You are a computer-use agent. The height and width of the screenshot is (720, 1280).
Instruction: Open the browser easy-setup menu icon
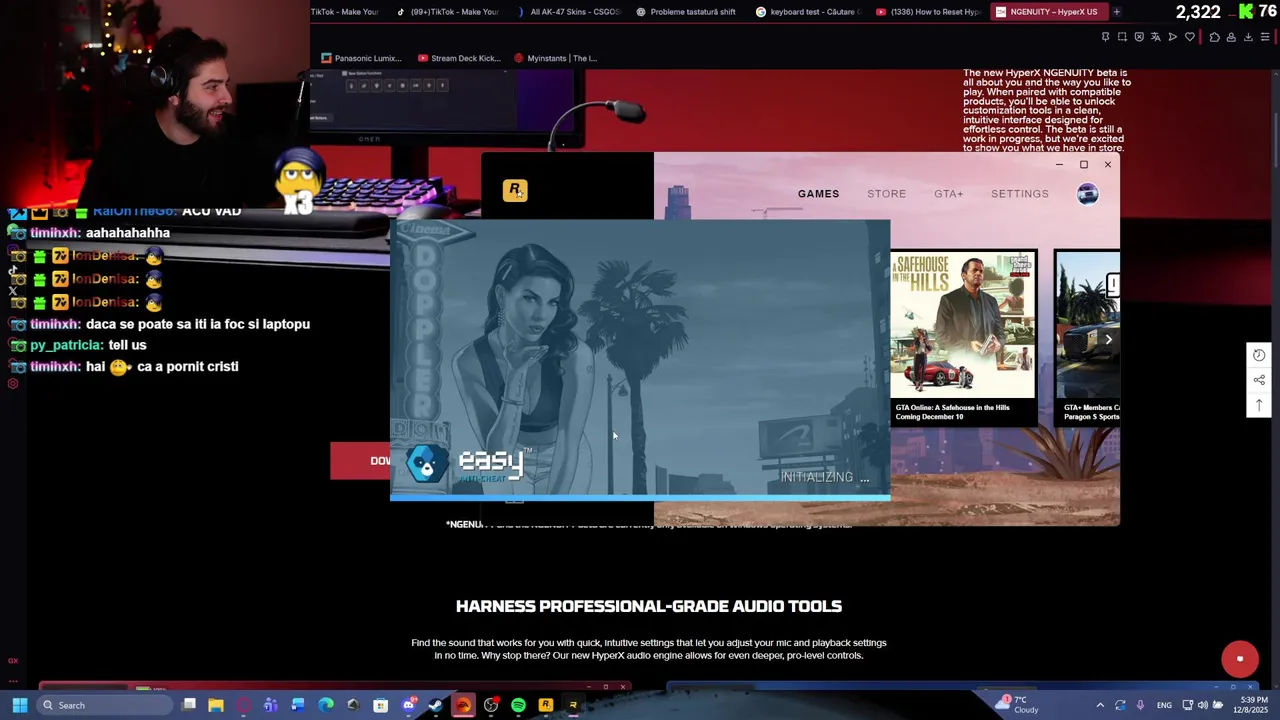pyautogui.click(x=1265, y=37)
